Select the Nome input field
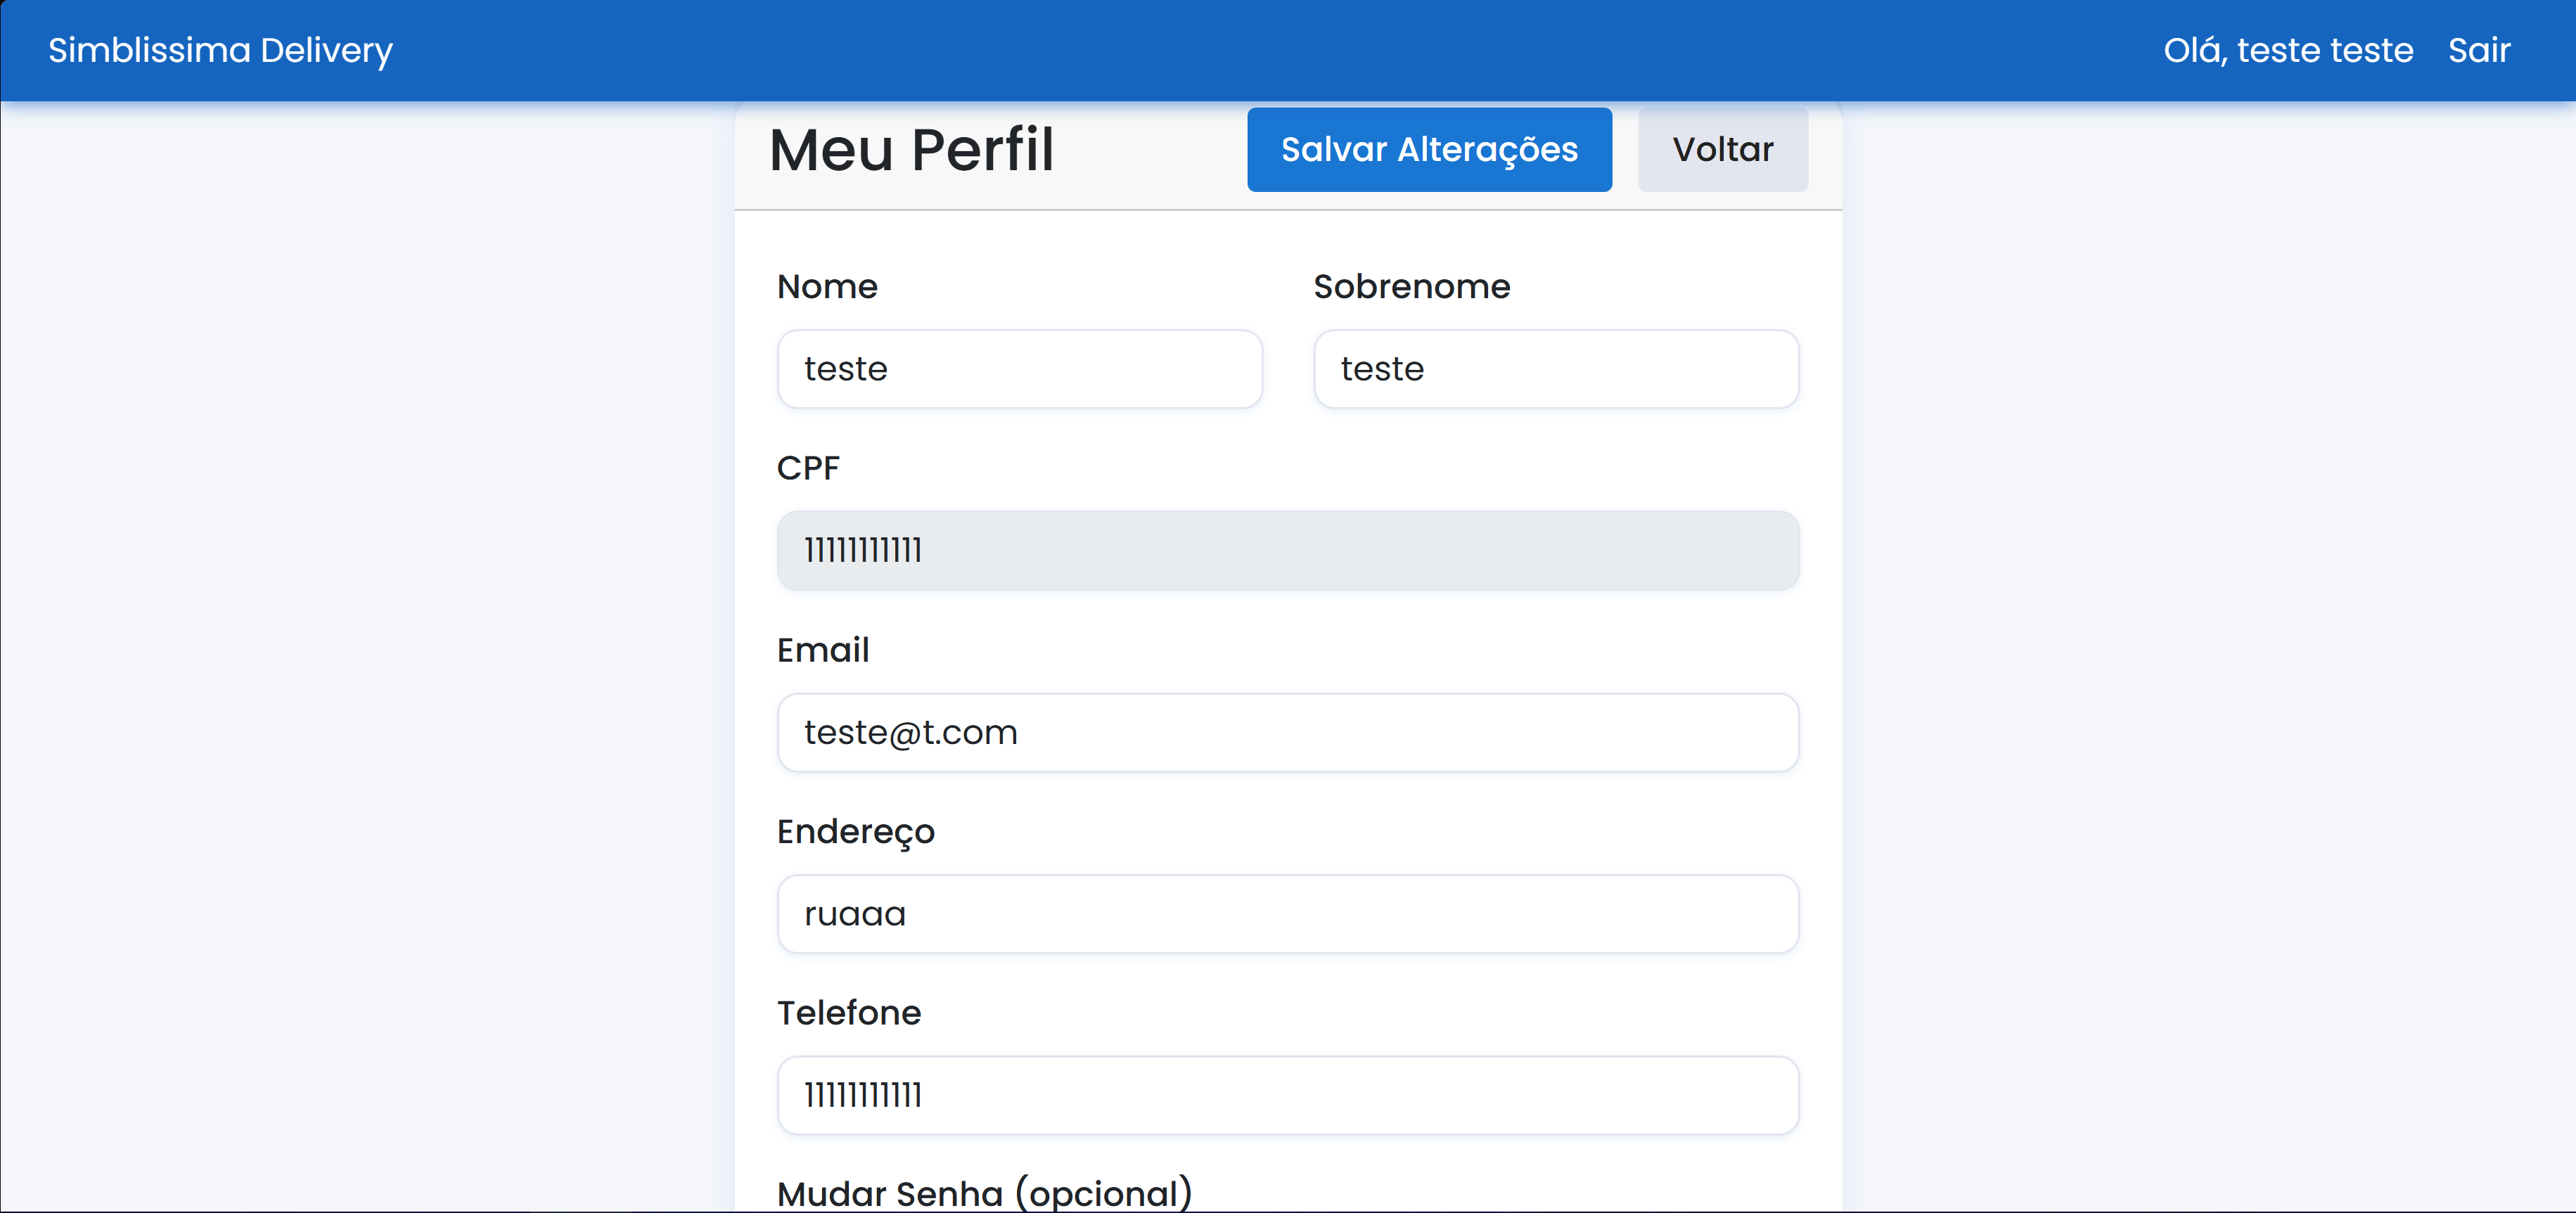Screen dimensions: 2576x1213 point(1019,368)
